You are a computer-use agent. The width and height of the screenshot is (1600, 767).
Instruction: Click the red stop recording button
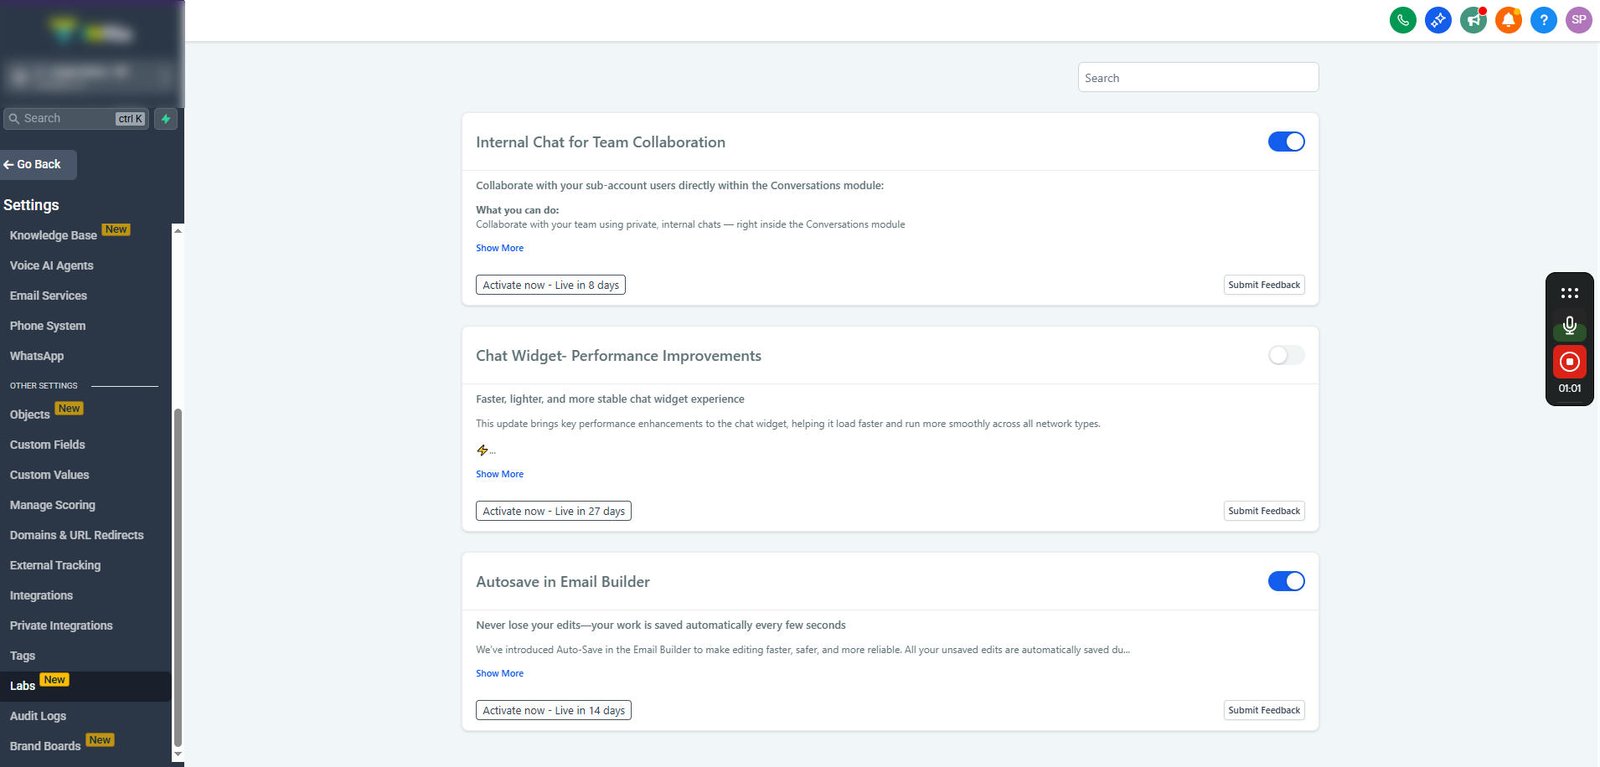(1570, 361)
